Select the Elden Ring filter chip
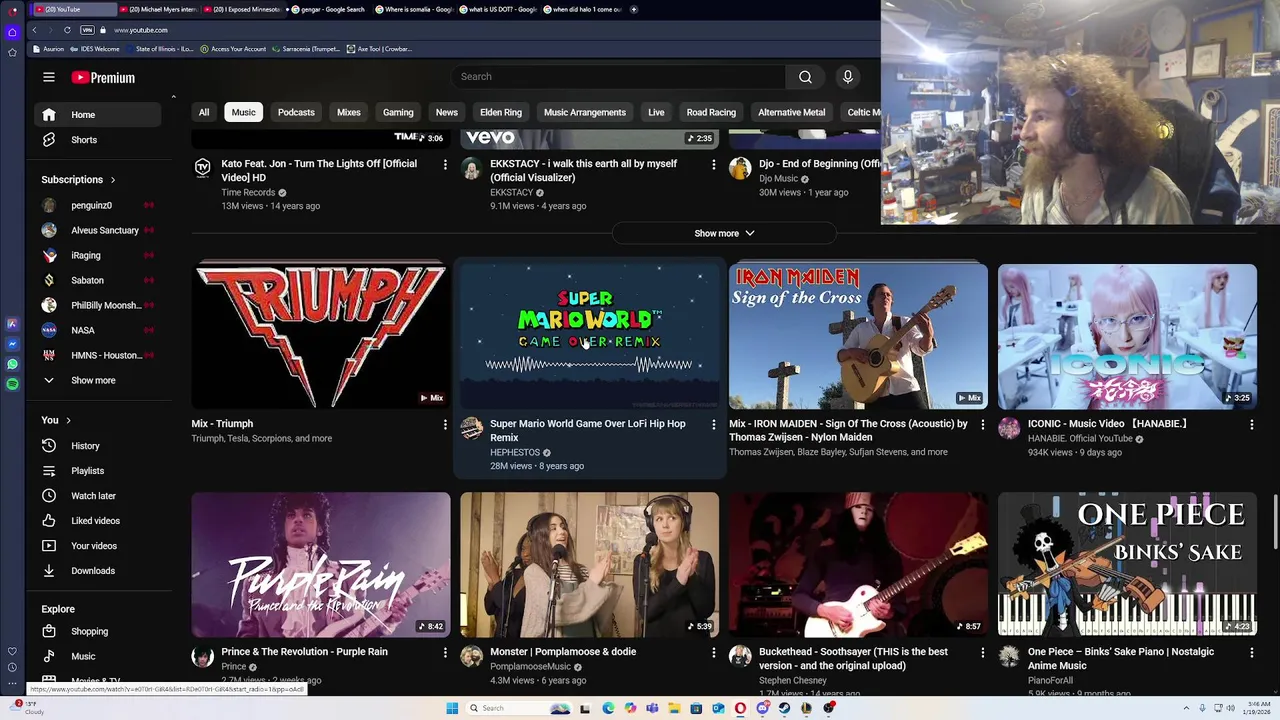The width and height of the screenshot is (1280, 720). coord(501,112)
